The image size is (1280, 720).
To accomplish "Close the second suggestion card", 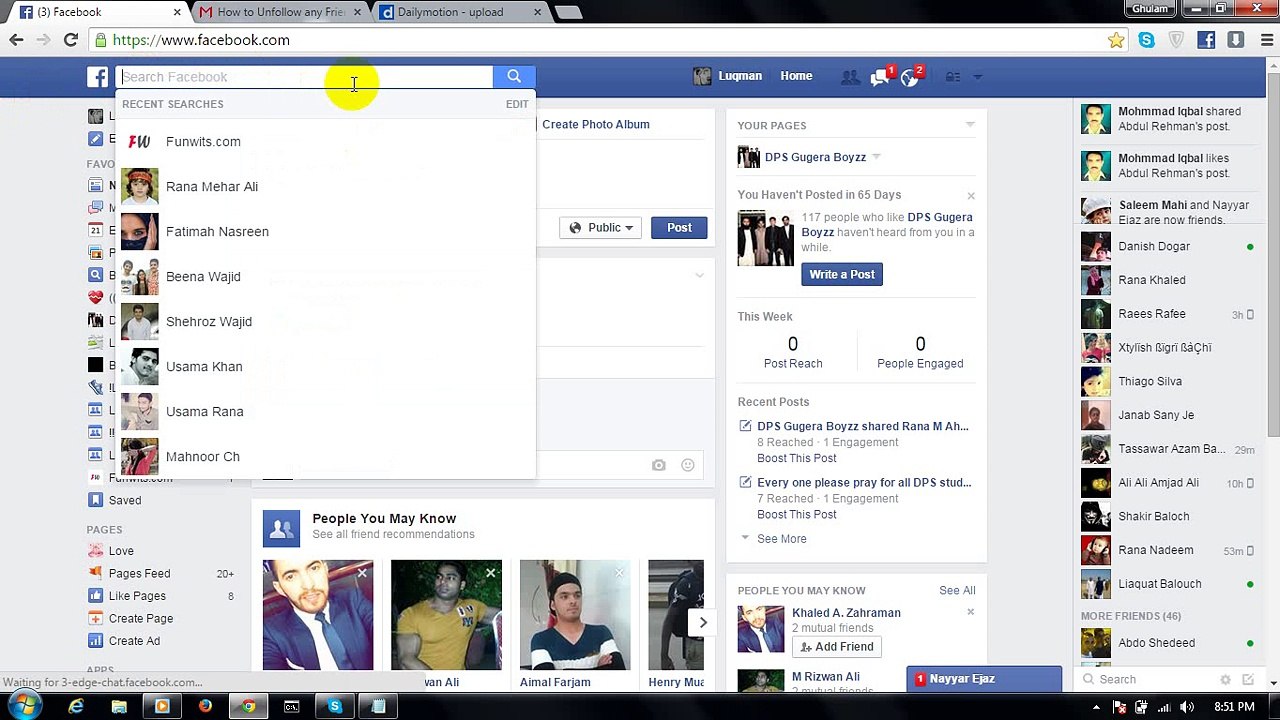I will coord(491,573).
